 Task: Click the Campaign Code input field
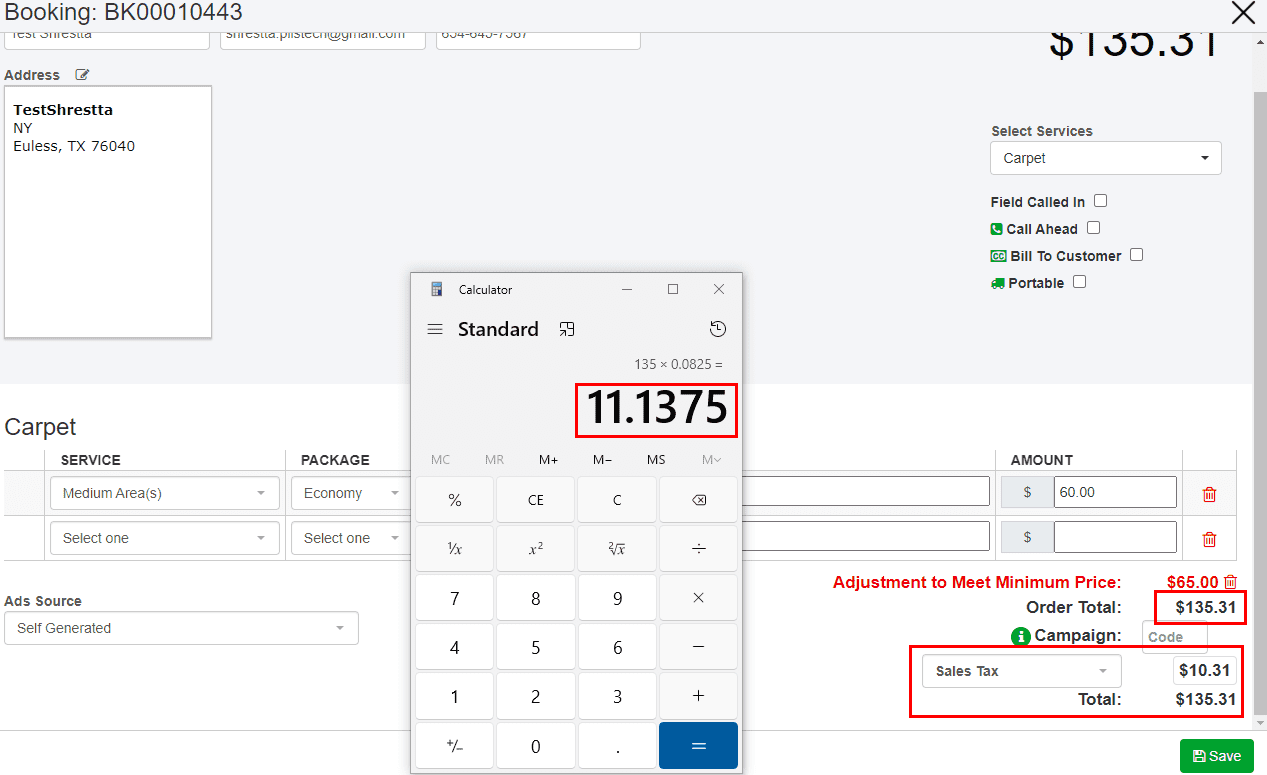point(1174,637)
